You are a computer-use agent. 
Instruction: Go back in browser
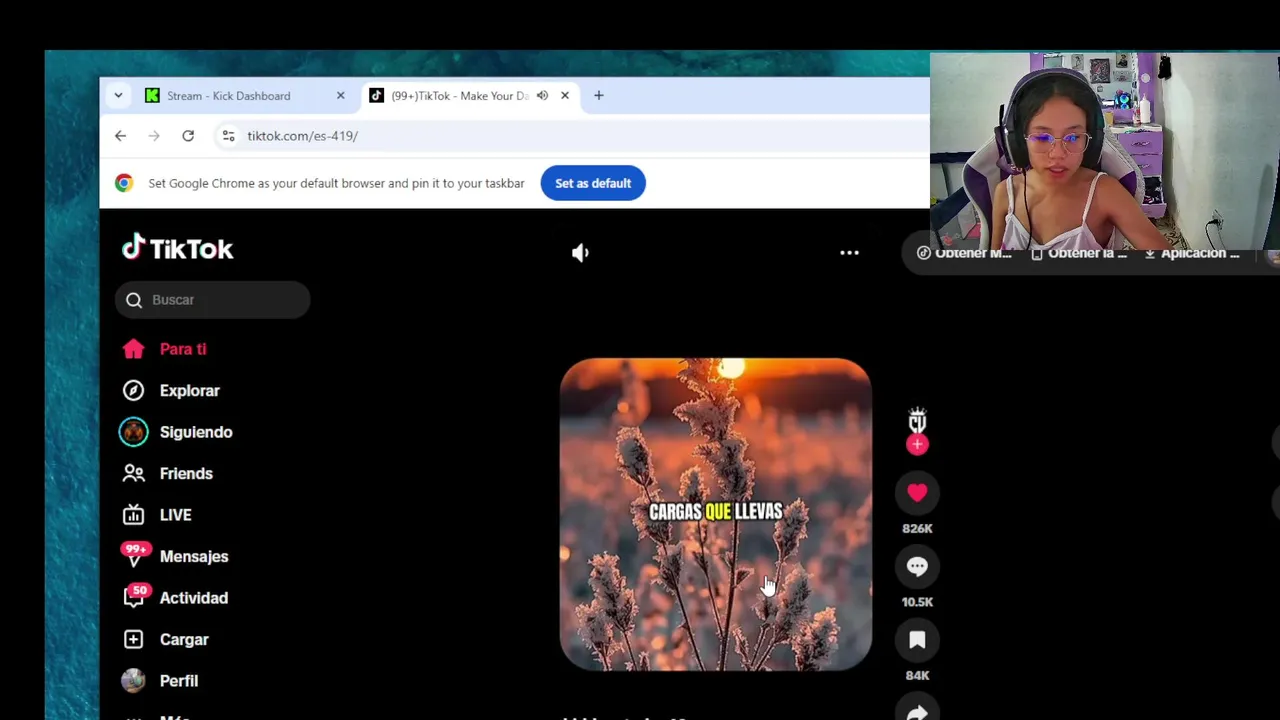120,136
